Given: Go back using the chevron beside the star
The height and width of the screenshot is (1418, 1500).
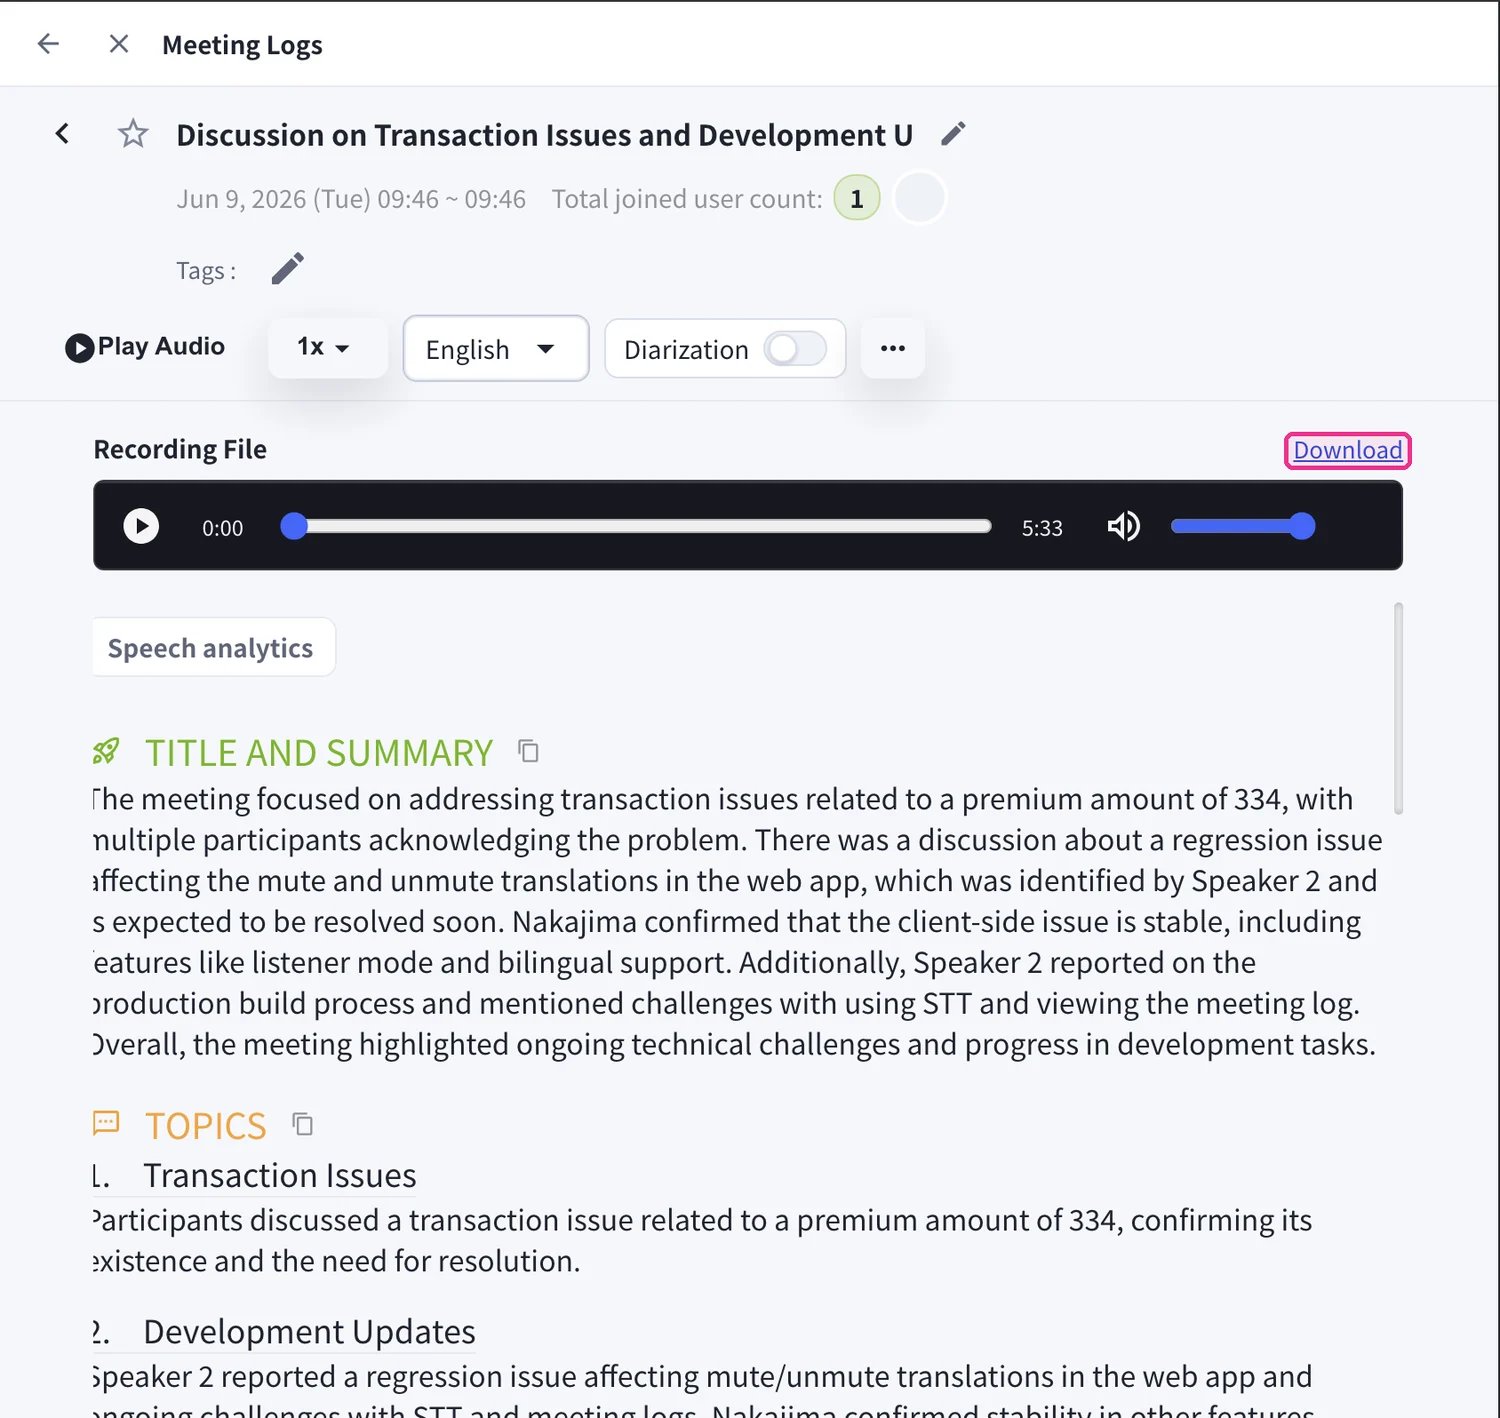Looking at the screenshot, I should 62,133.
